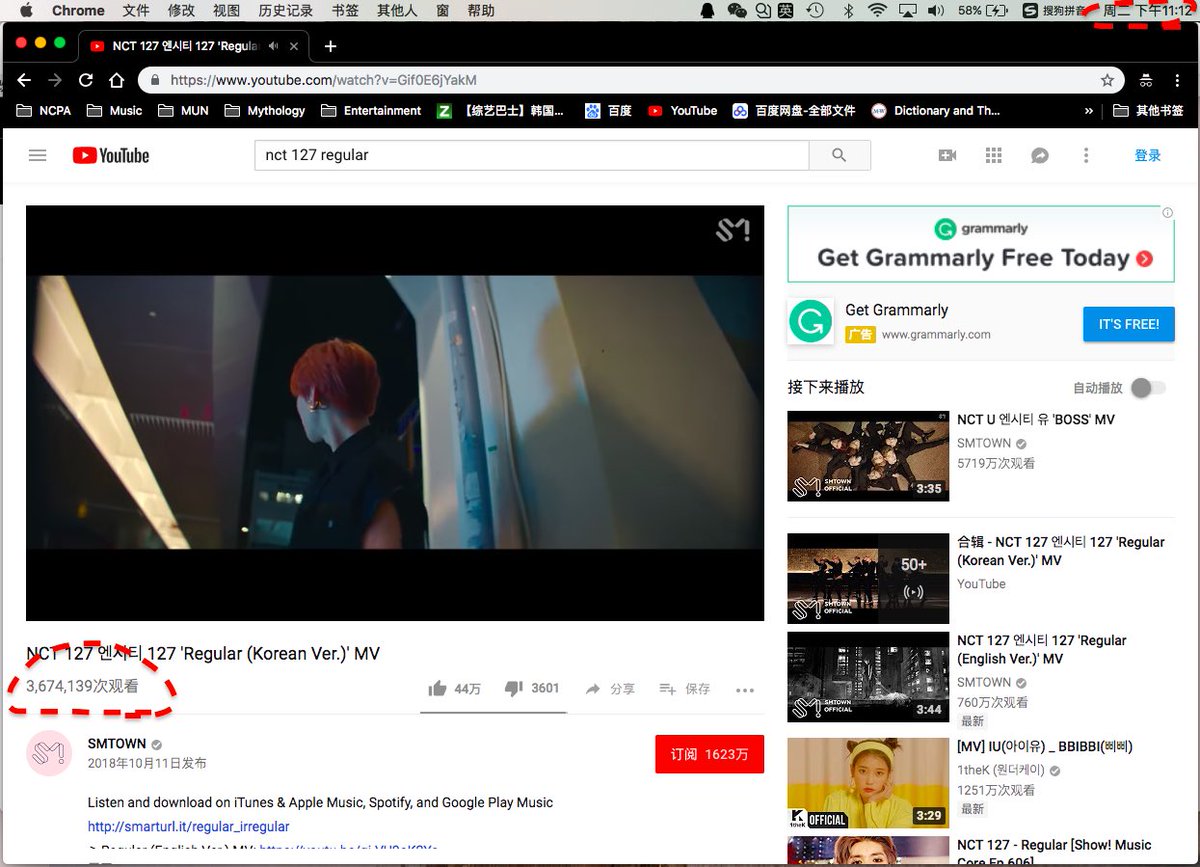The width and height of the screenshot is (1200, 867).
Task: Click the 3,674,139次观看 view count
Action: pos(82,686)
